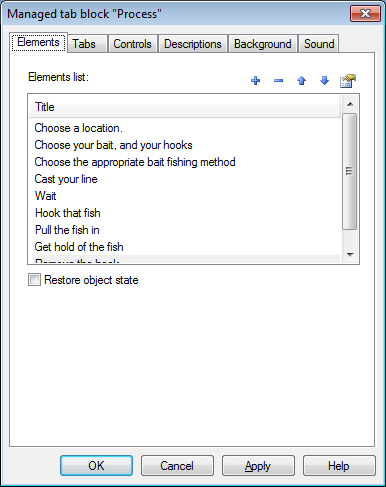Add a new element with plus icon
The height and width of the screenshot is (487, 386).
256,81
